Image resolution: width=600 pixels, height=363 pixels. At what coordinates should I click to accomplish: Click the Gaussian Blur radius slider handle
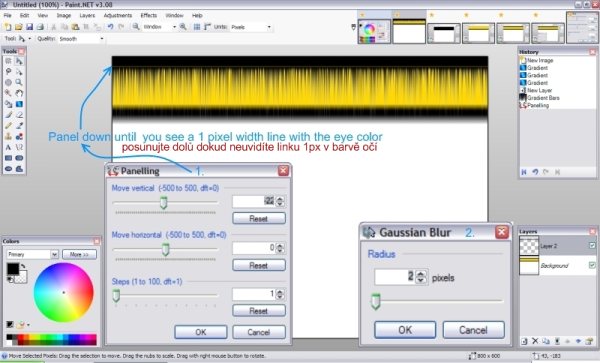point(375,301)
